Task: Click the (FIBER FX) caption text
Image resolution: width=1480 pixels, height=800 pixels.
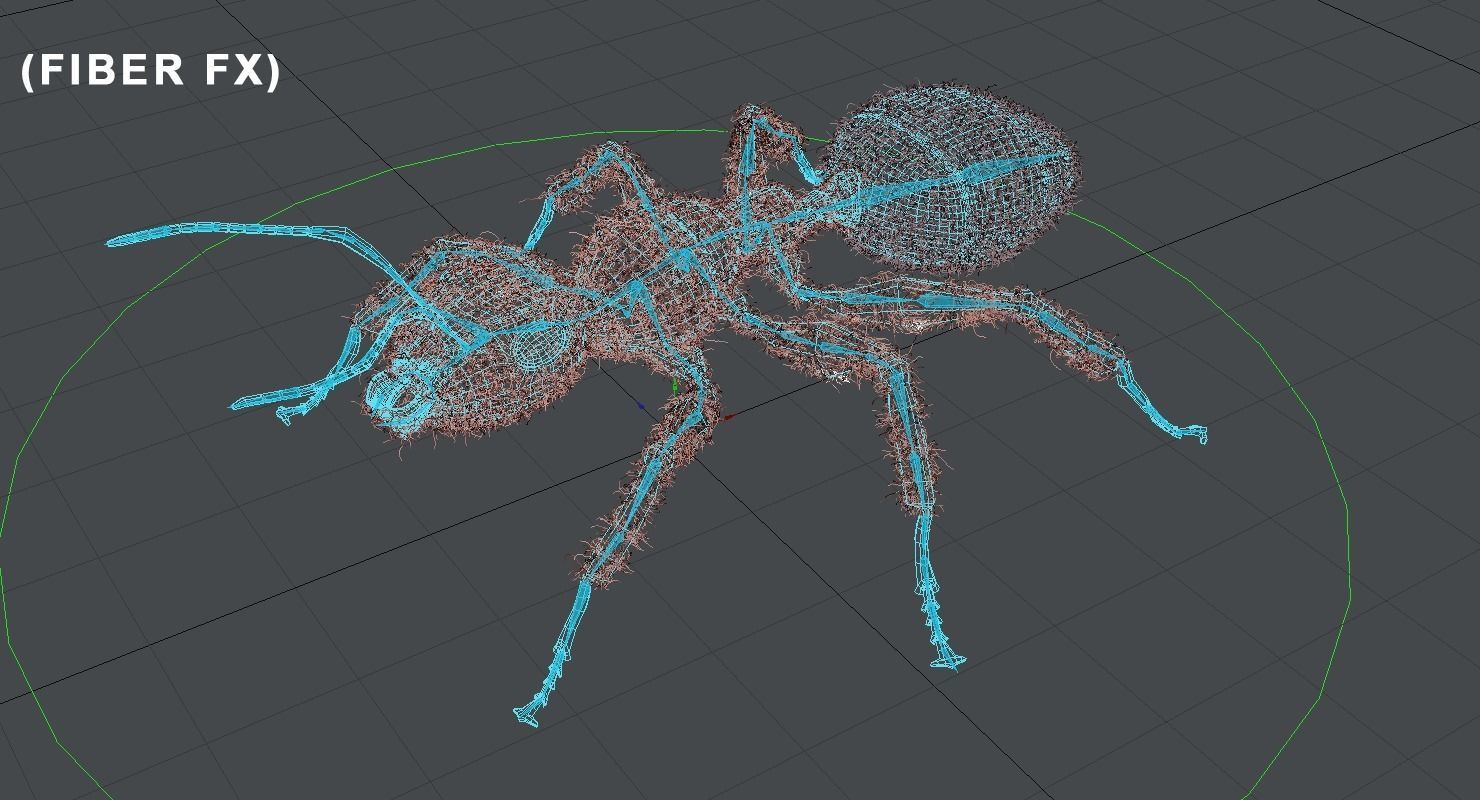Action: click(x=150, y=72)
